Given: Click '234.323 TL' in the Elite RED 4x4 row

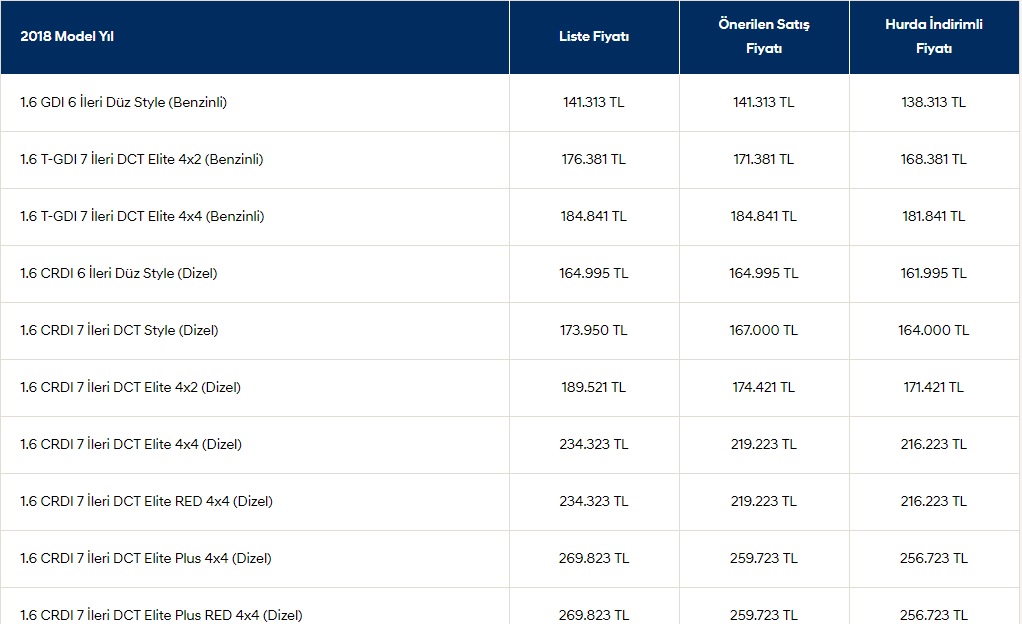Looking at the screenshot, I should 594,501.
